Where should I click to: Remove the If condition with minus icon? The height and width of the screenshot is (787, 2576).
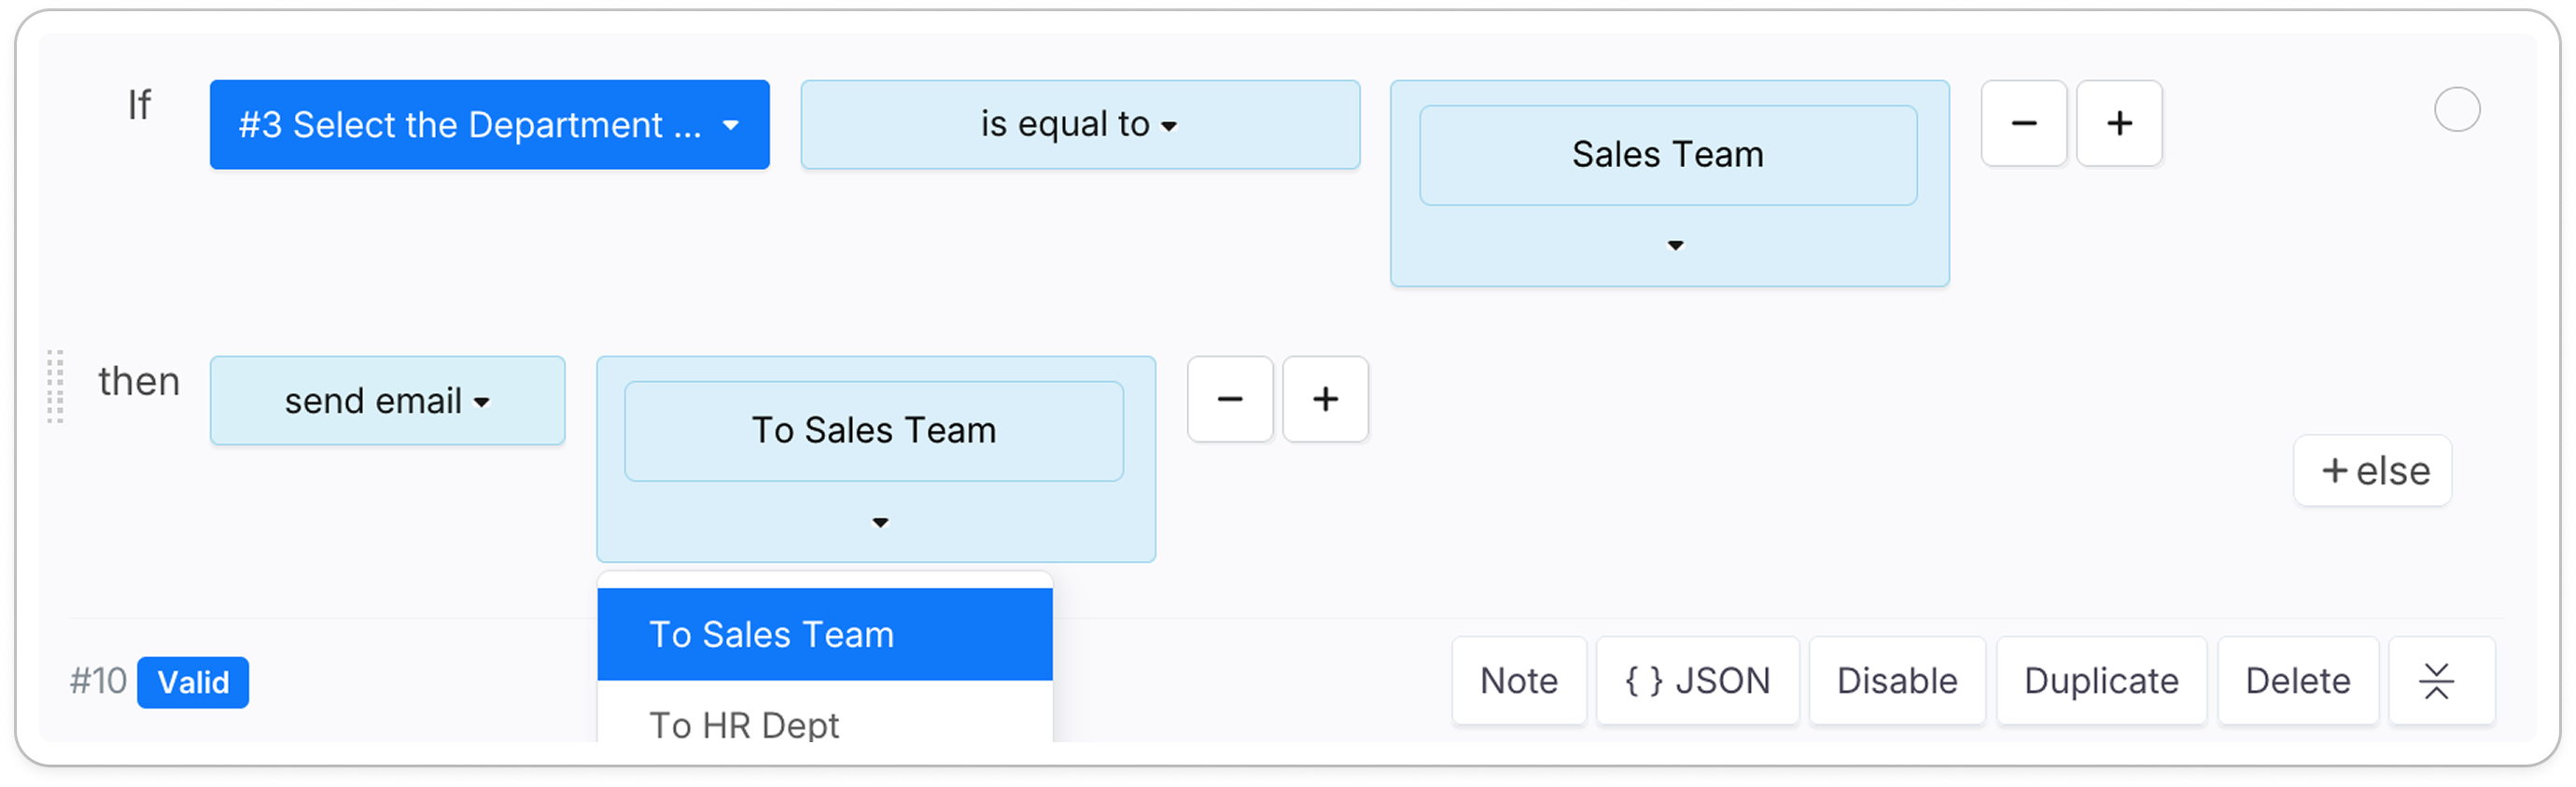coord(2023,124)
